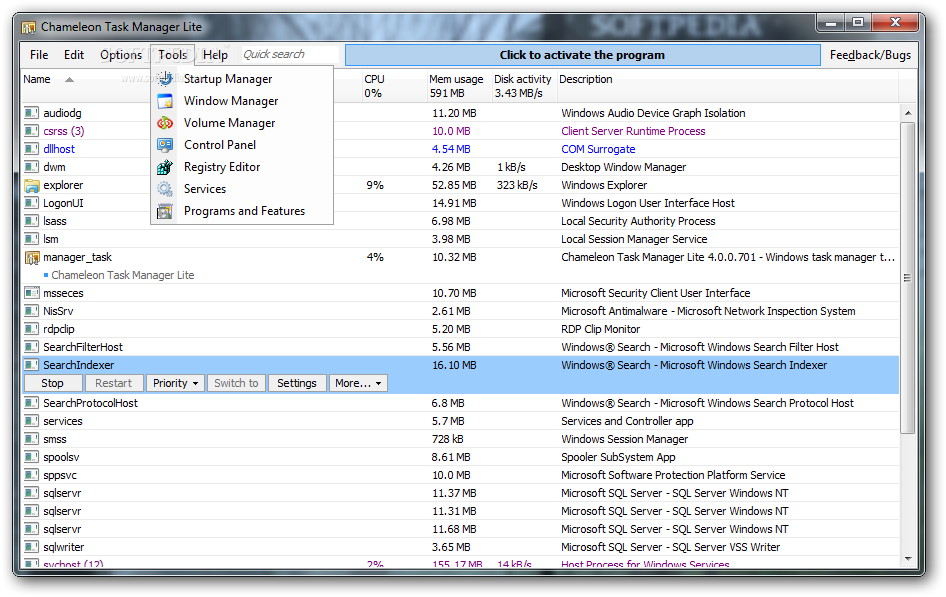Click the Tools menu
The height and width of the screenshot is (597, 946).
tap(173, 55)
